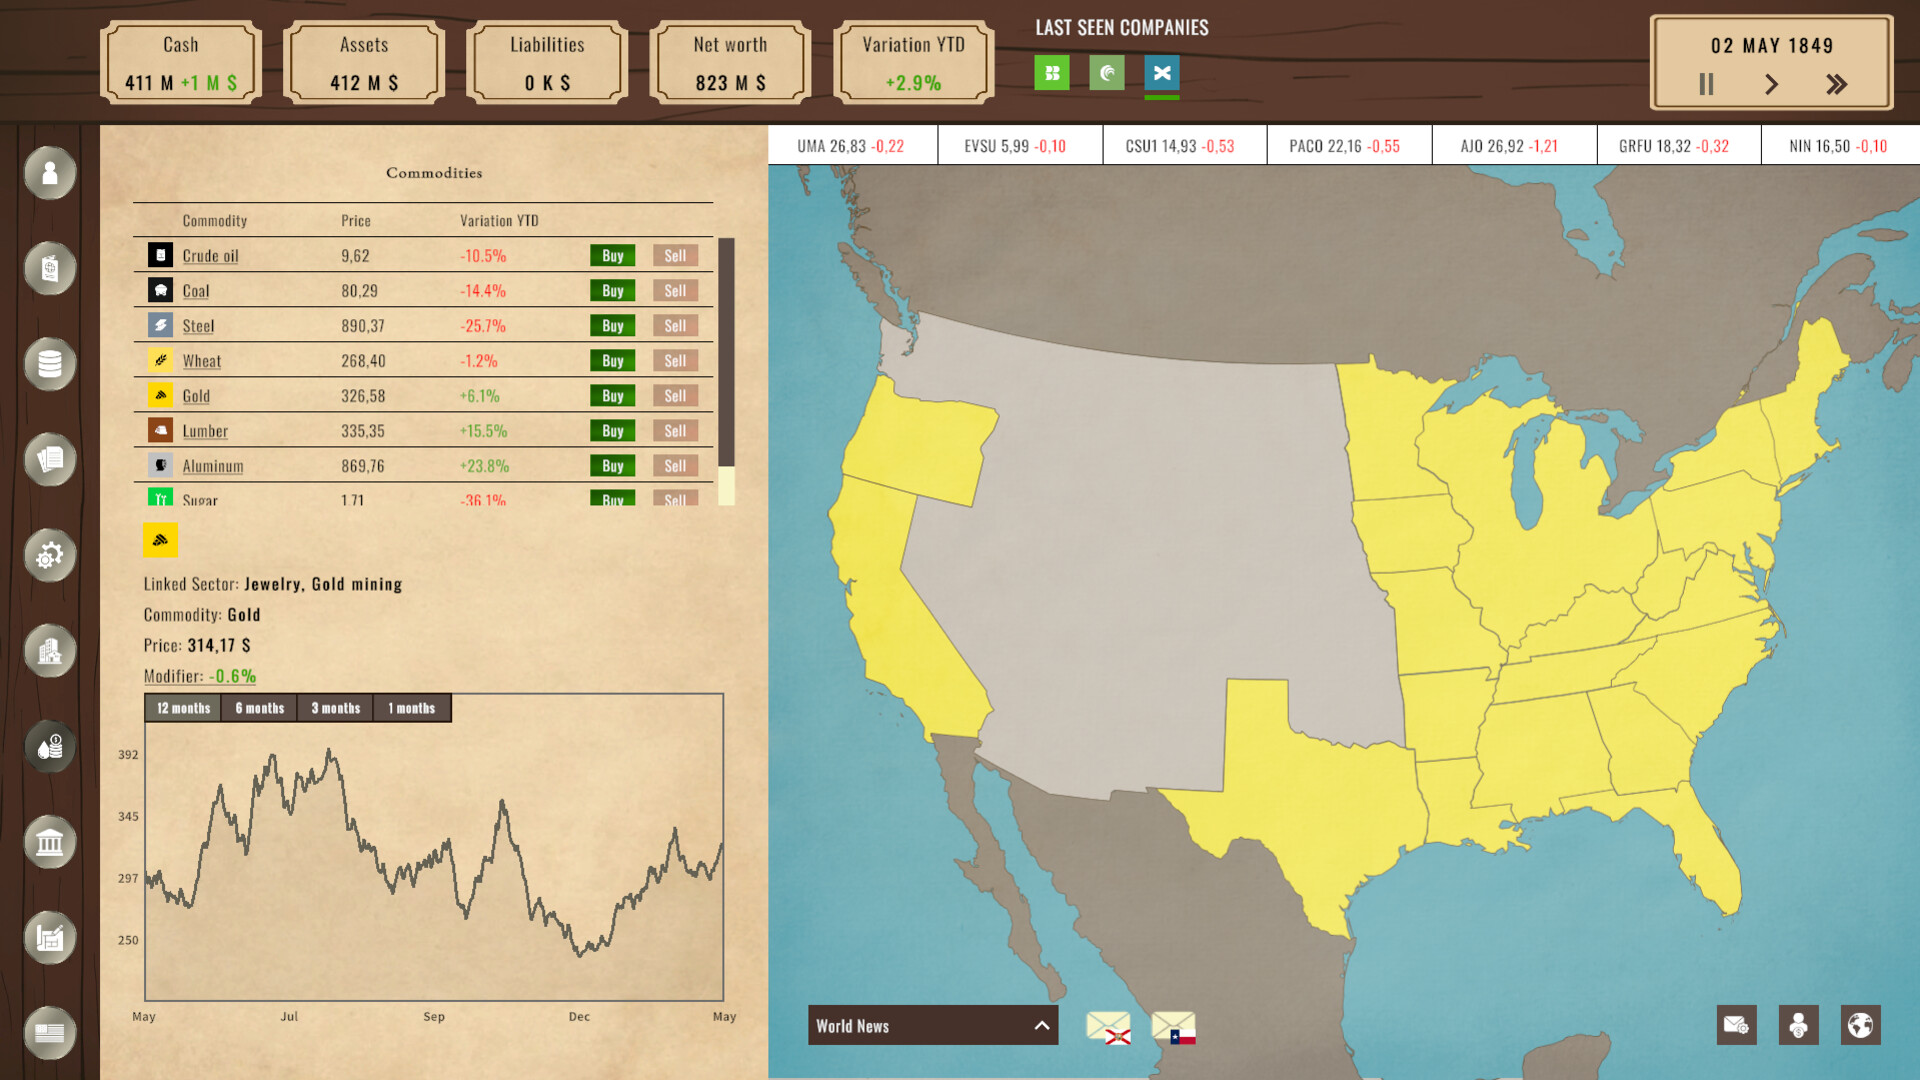Open the player profile sidebar panel
This screenshot has height=1080, width=1920.
pyautogui.click(x=49, y=174)
